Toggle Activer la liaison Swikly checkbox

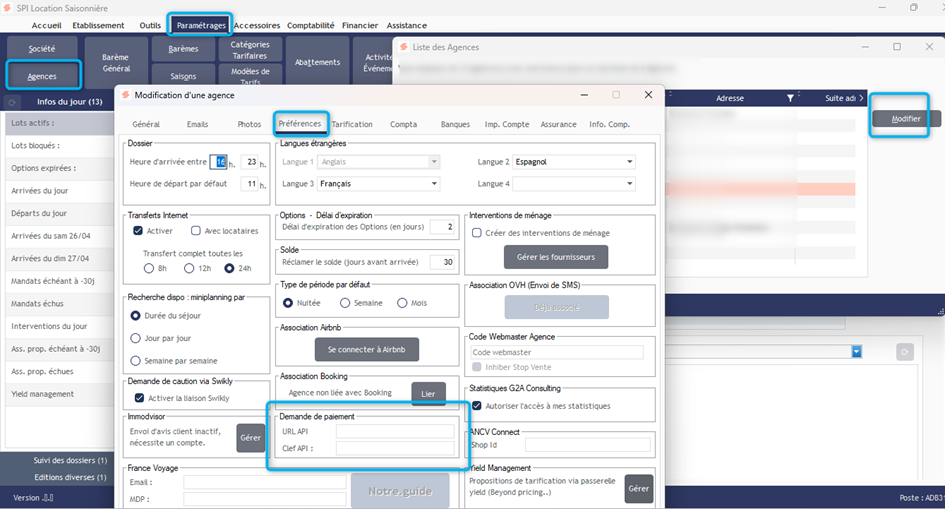tap(140, 397)
